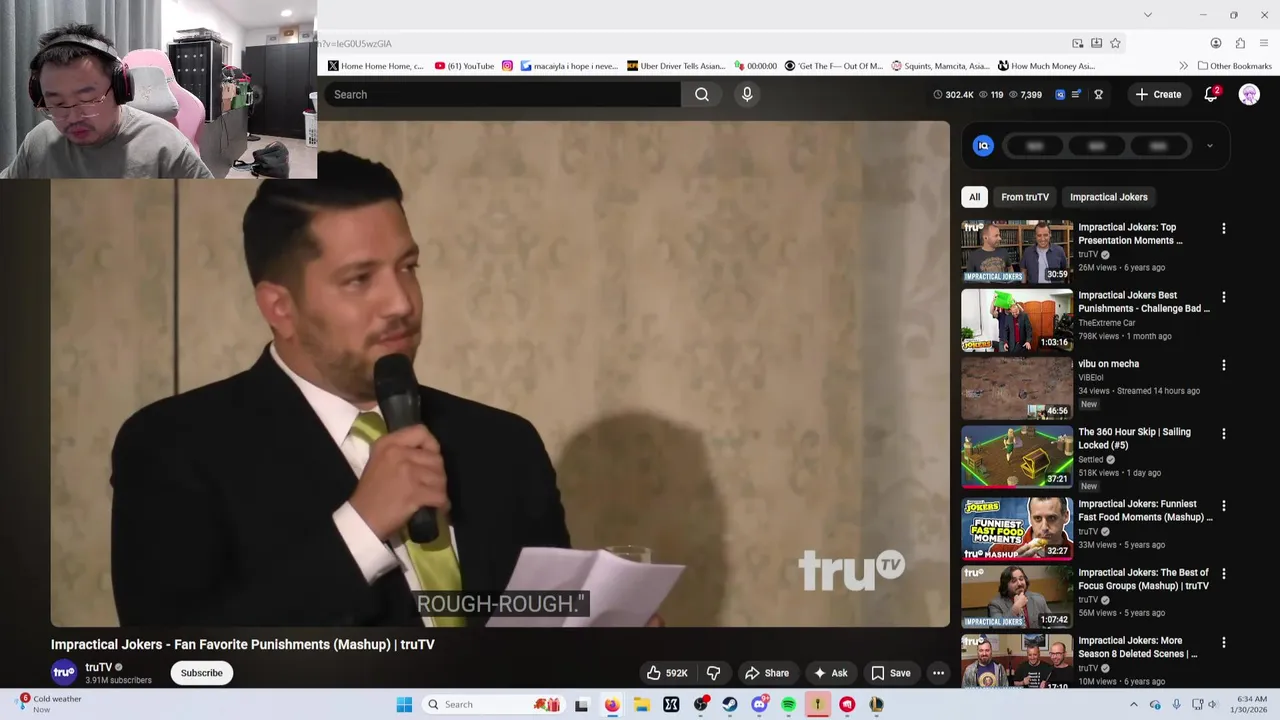The width and height of the screenshot is (1280, 720).
Task: Click The 360 Hour Skip video title
Action: pos(1134,438)
